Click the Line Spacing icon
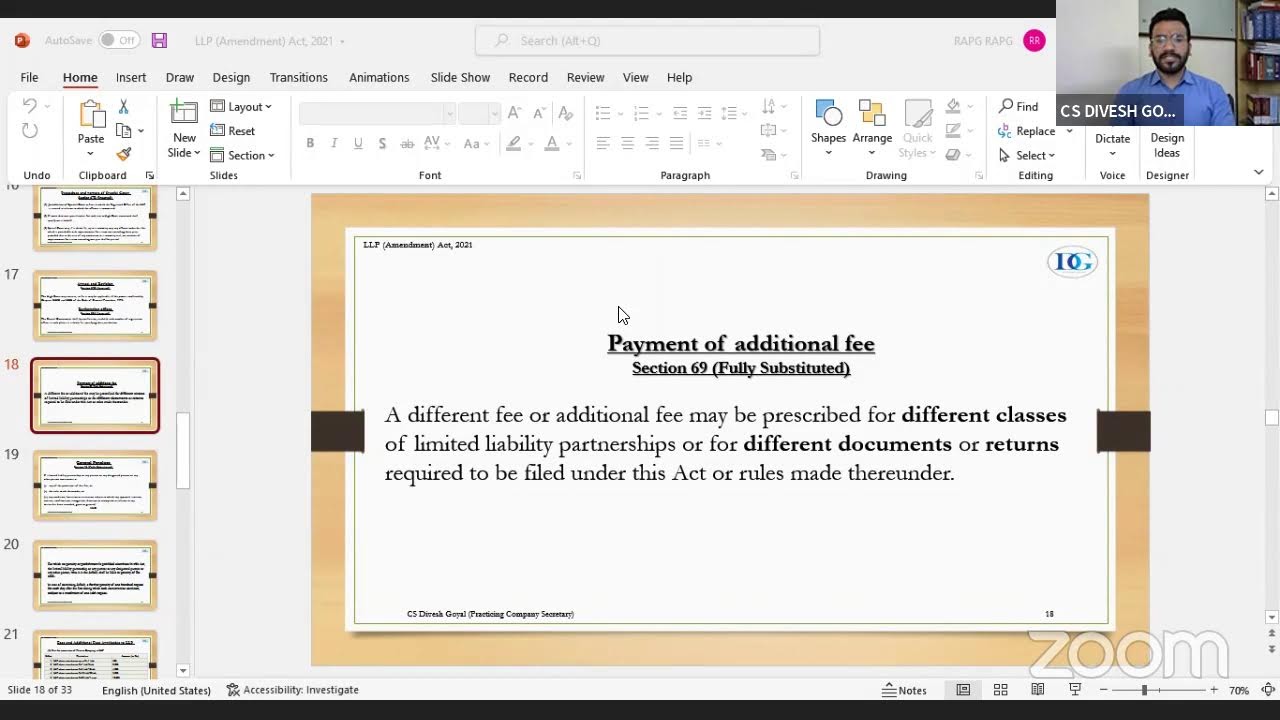 pos(730,113)
